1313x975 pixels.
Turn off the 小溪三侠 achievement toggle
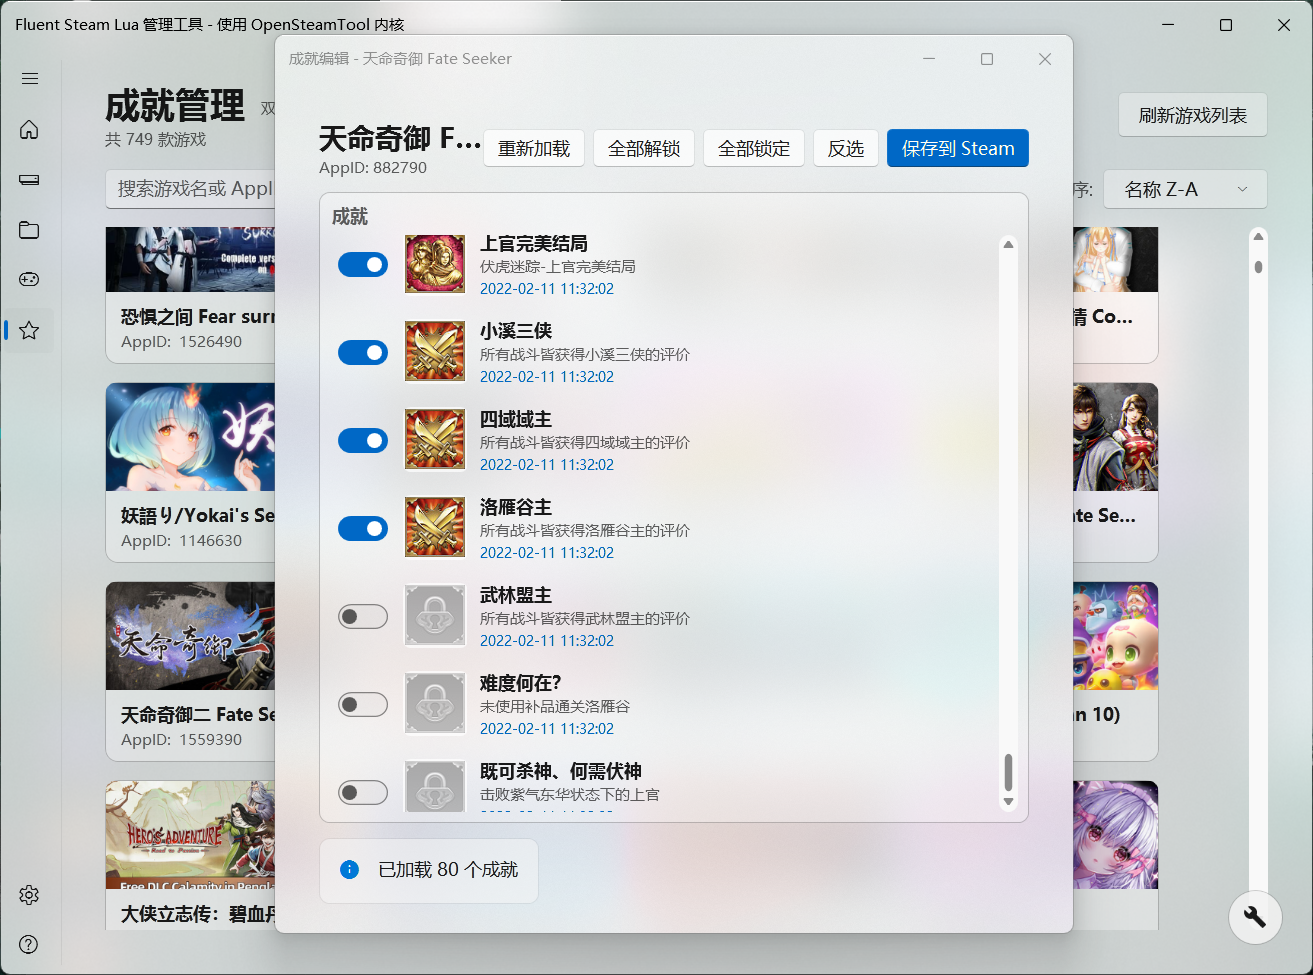[x=363, y=352]
